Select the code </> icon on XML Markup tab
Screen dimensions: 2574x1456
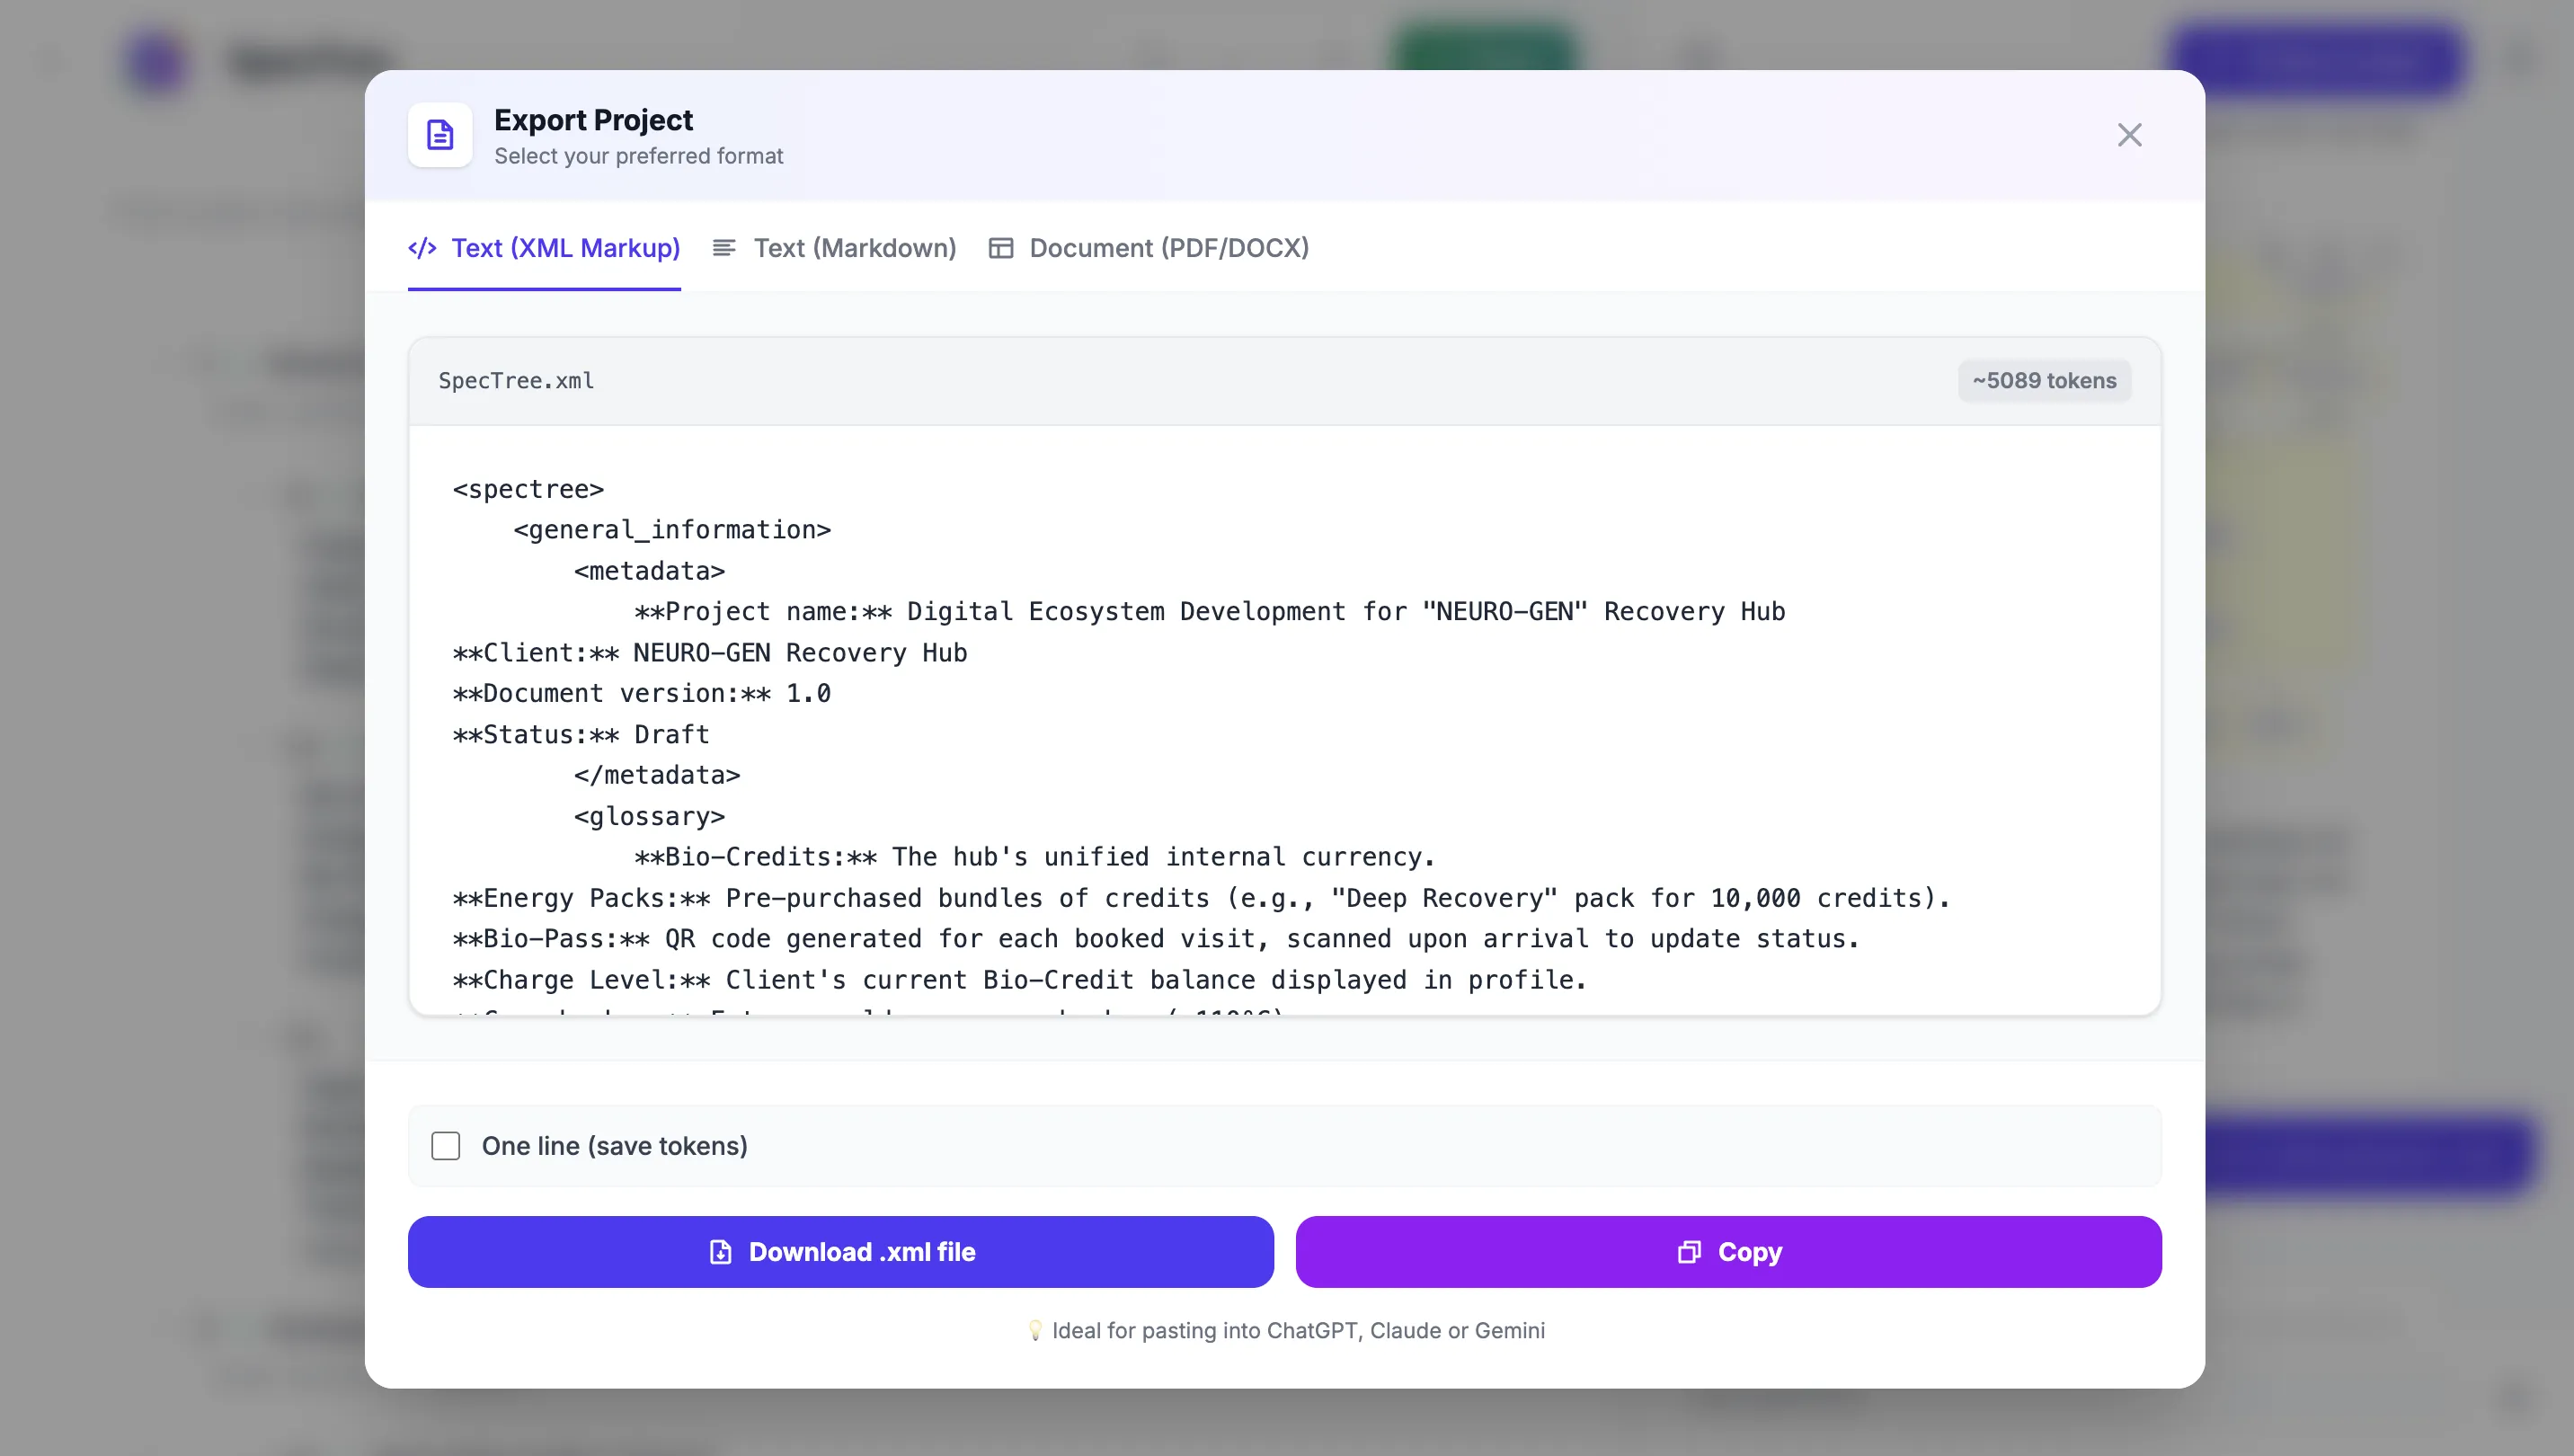click(422, 248)
